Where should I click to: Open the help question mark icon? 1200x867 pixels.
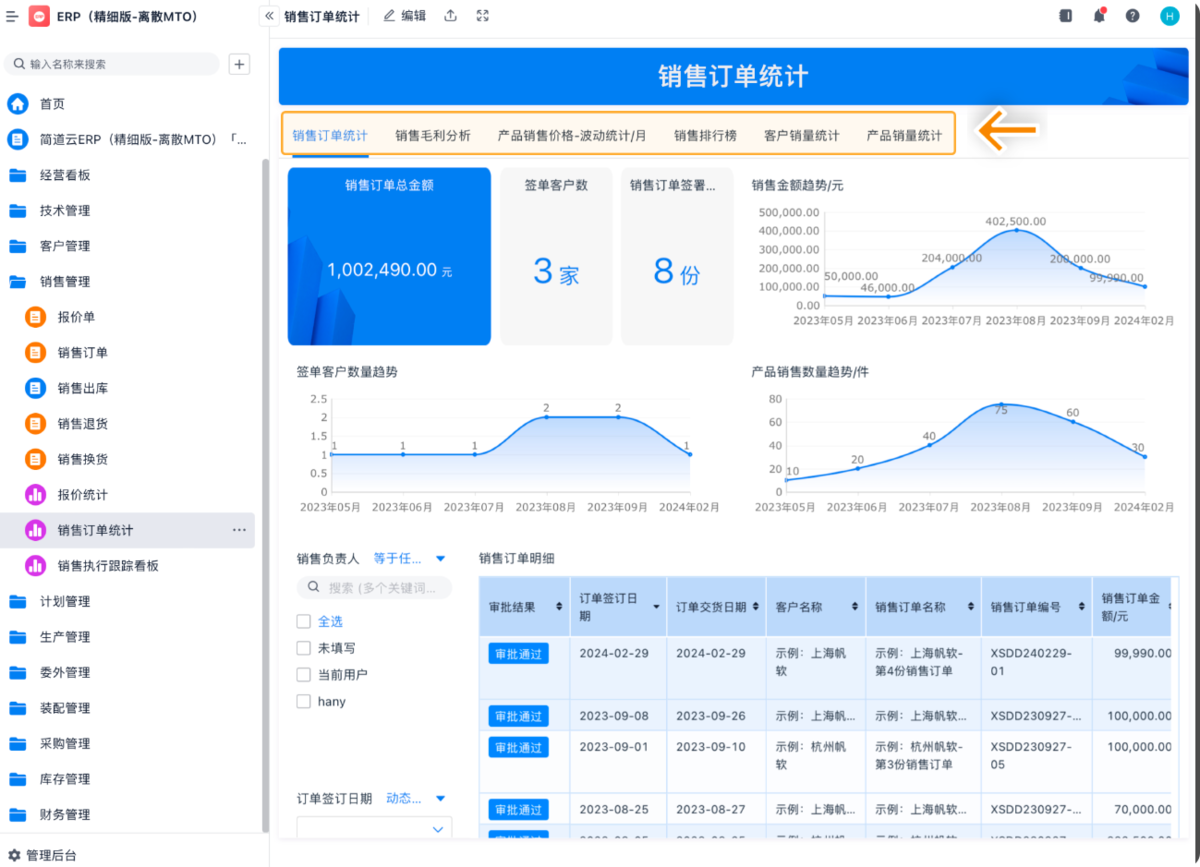(1132, 16)
